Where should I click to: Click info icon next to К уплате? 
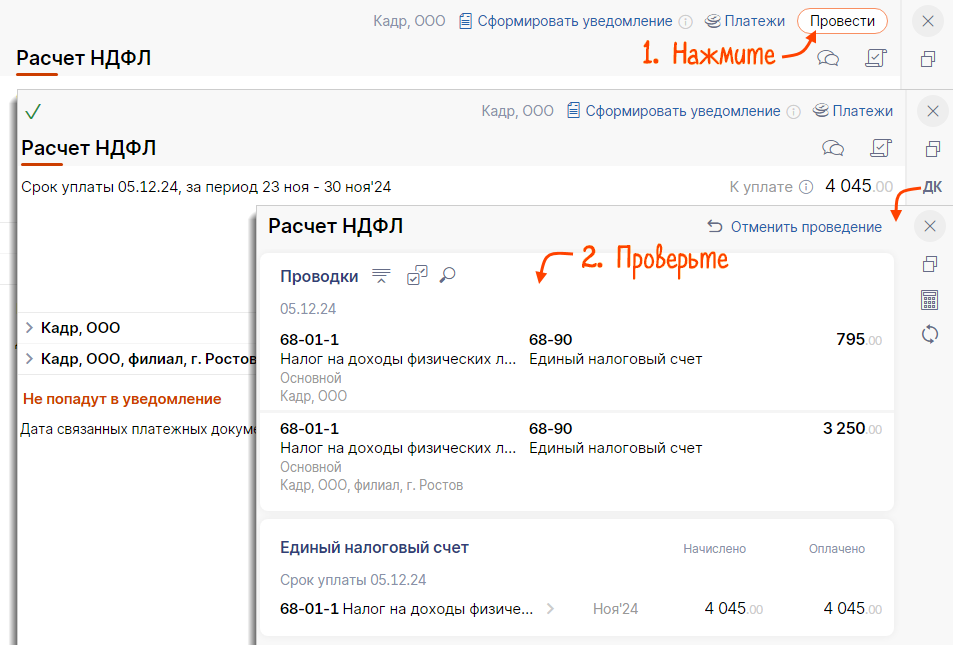[806, 187]
